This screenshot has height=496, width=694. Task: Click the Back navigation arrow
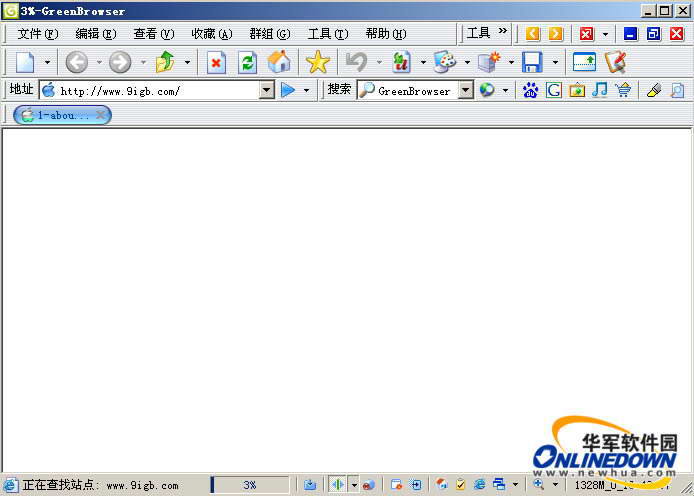[77, 62]
